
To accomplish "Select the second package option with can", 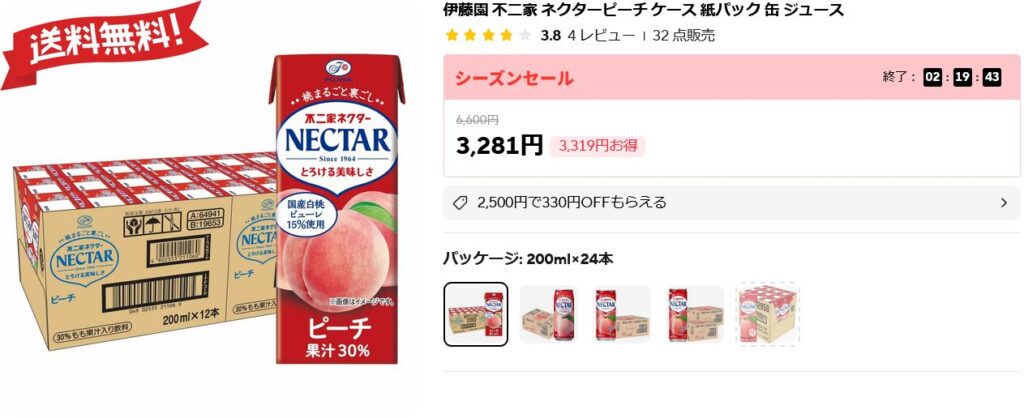I will pos(548,314).
